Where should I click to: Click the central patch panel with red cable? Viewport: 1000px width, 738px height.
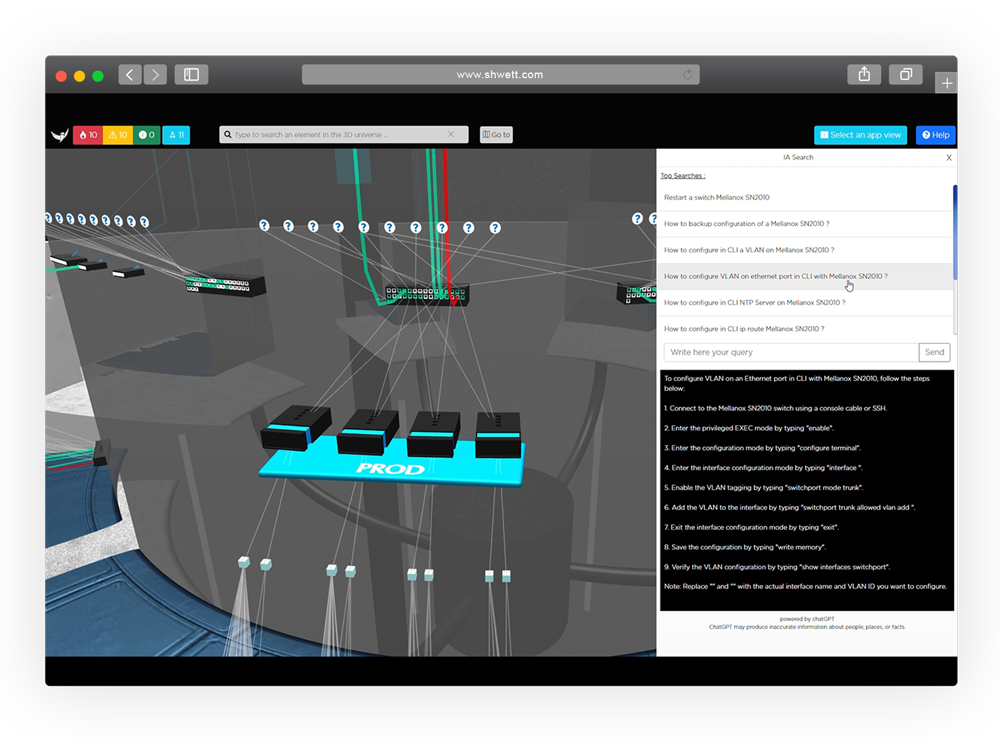(x=426, y=295)
